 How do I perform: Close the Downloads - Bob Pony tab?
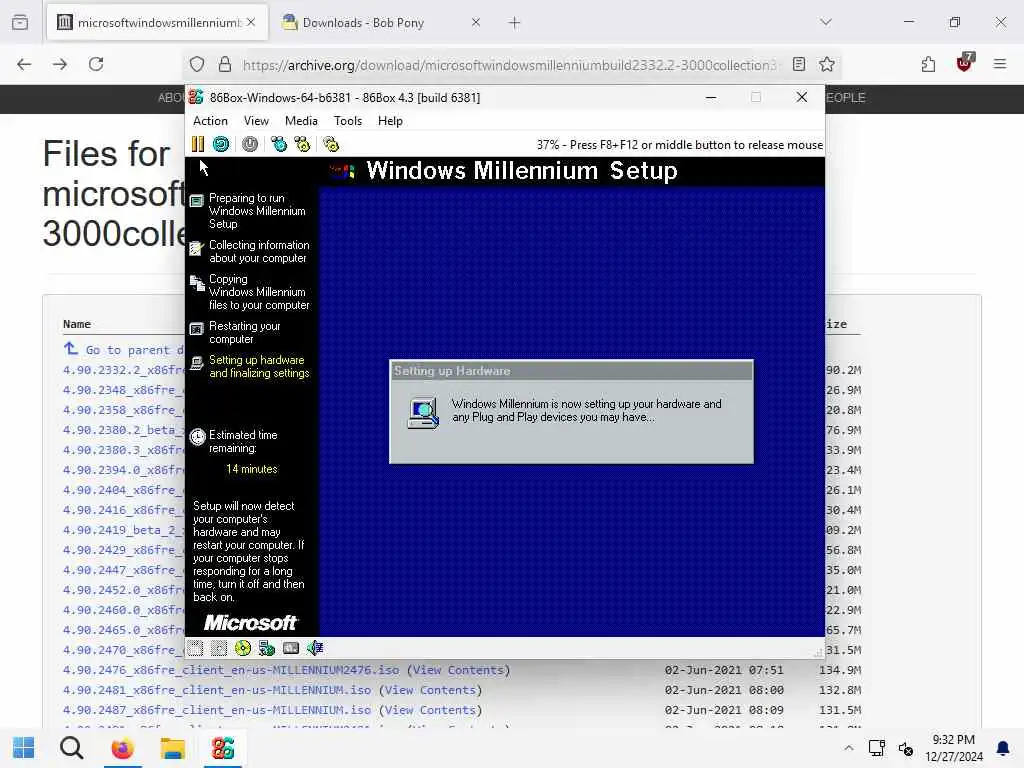click(x=475, y=23)
